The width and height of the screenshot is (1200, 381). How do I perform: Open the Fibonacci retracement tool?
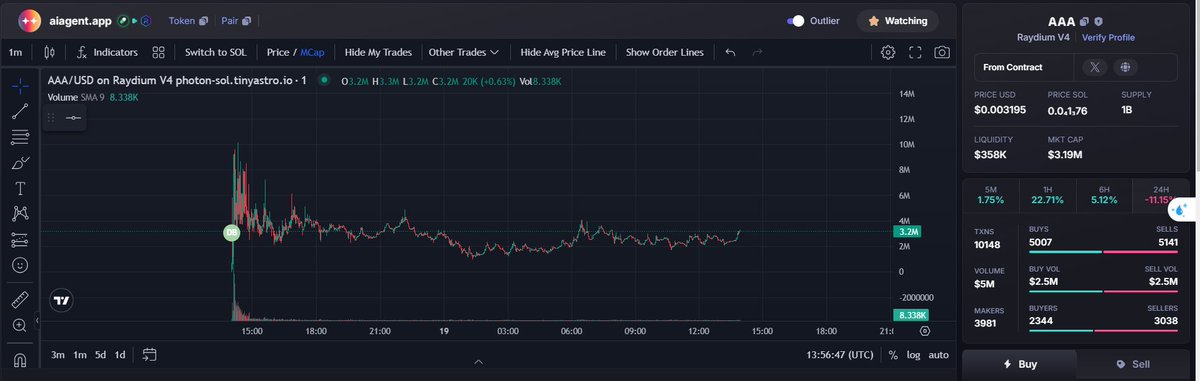(20, 136)
